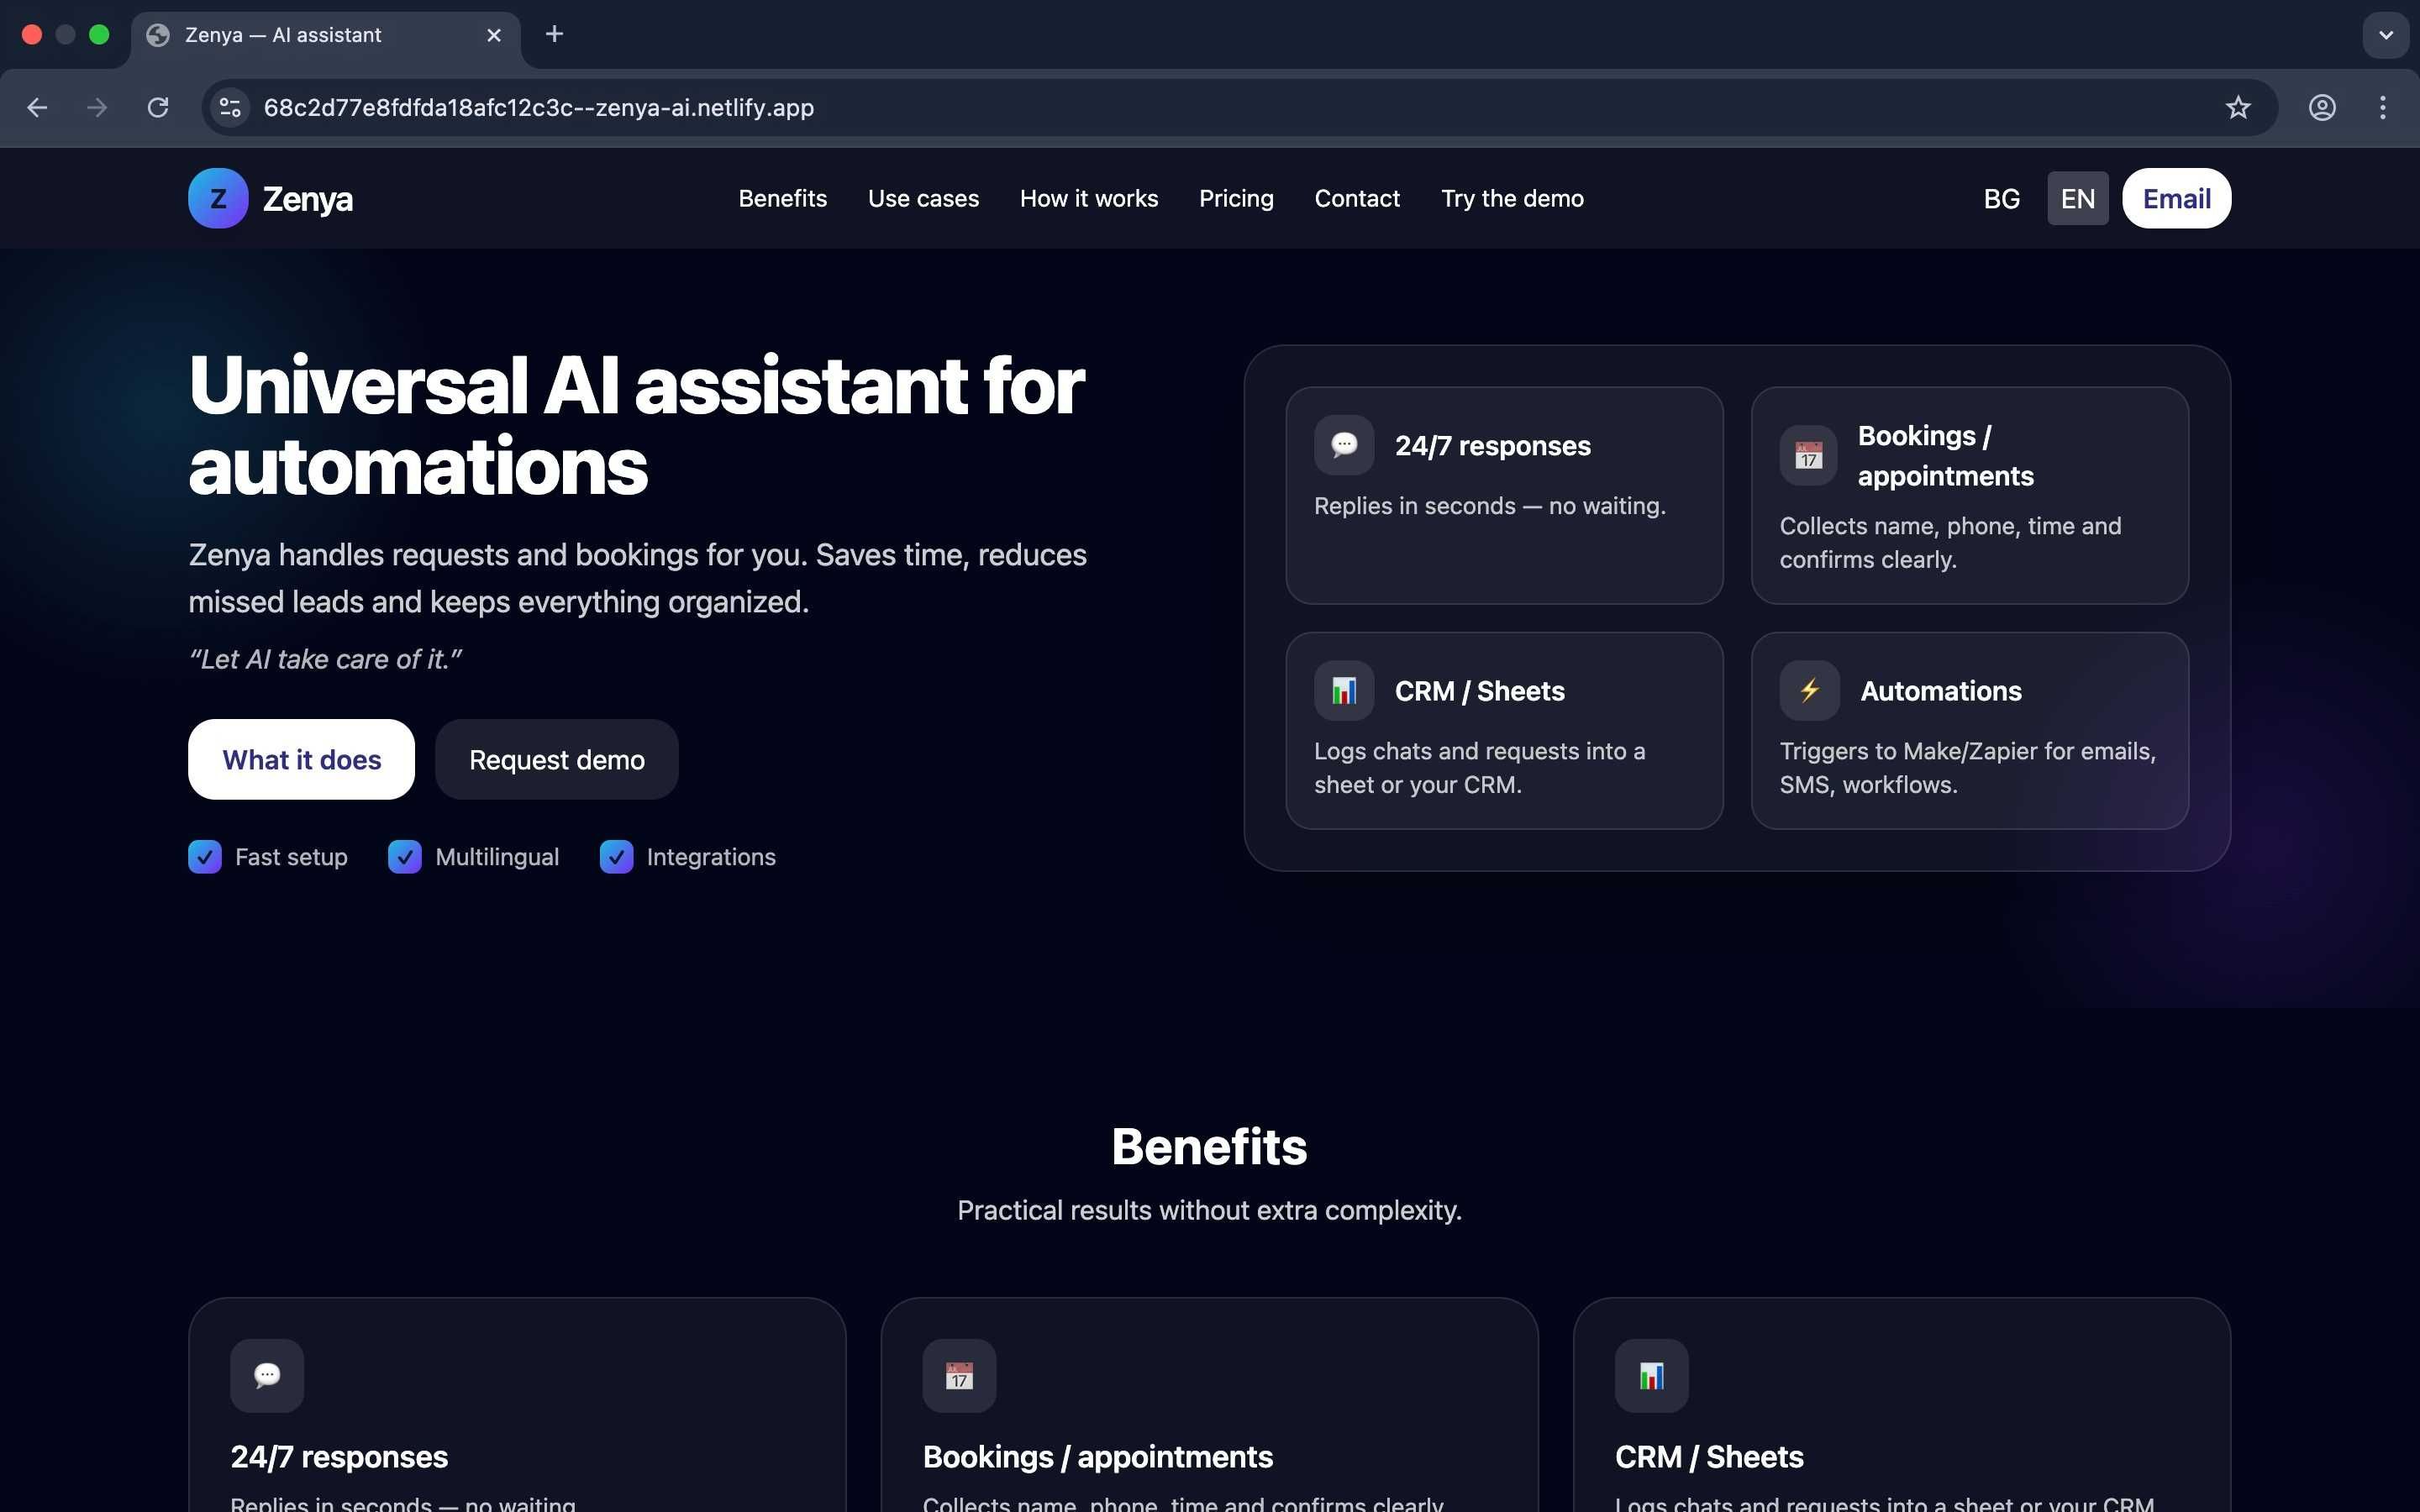Toggle the Integrations checkmark
The height and width of the screenshot is (1512, 2420).
click(x=617, y=857)
